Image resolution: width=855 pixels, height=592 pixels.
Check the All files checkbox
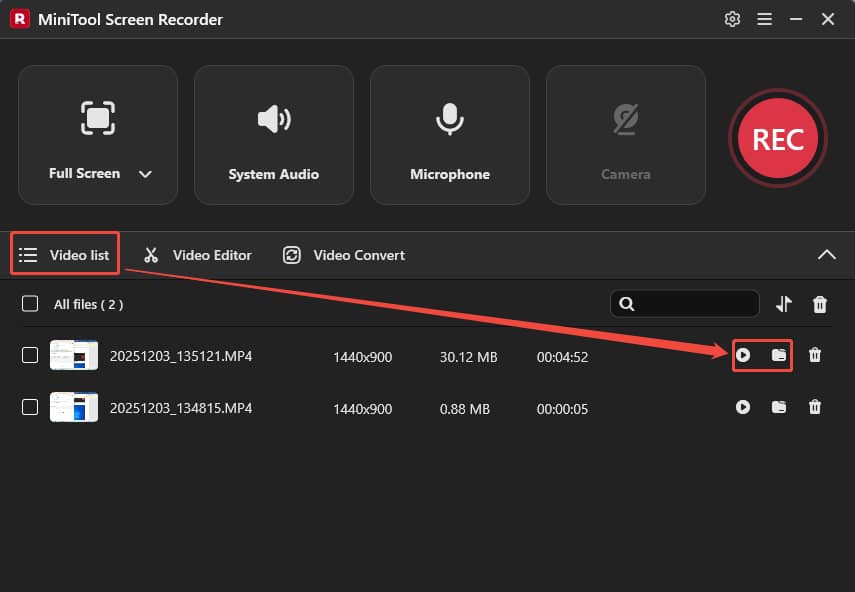[28, 303]
